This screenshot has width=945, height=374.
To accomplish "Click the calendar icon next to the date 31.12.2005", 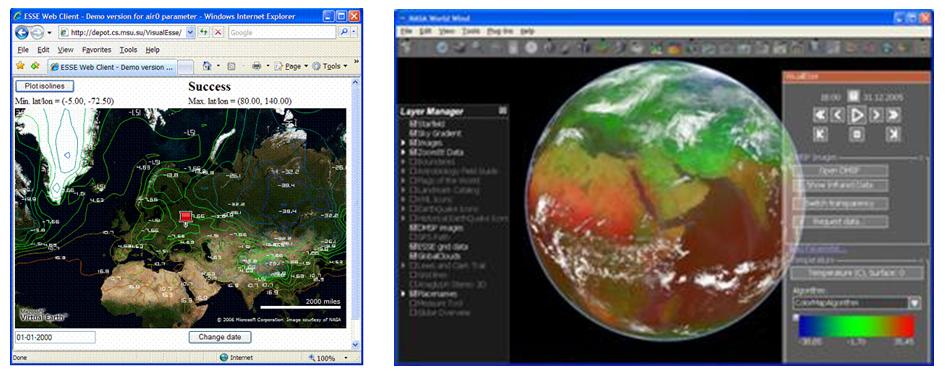I will [x=853, y=96].
